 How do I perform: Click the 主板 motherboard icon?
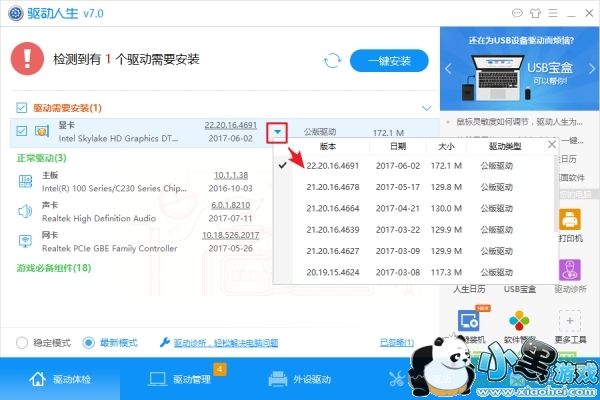(x=26, y=181)
